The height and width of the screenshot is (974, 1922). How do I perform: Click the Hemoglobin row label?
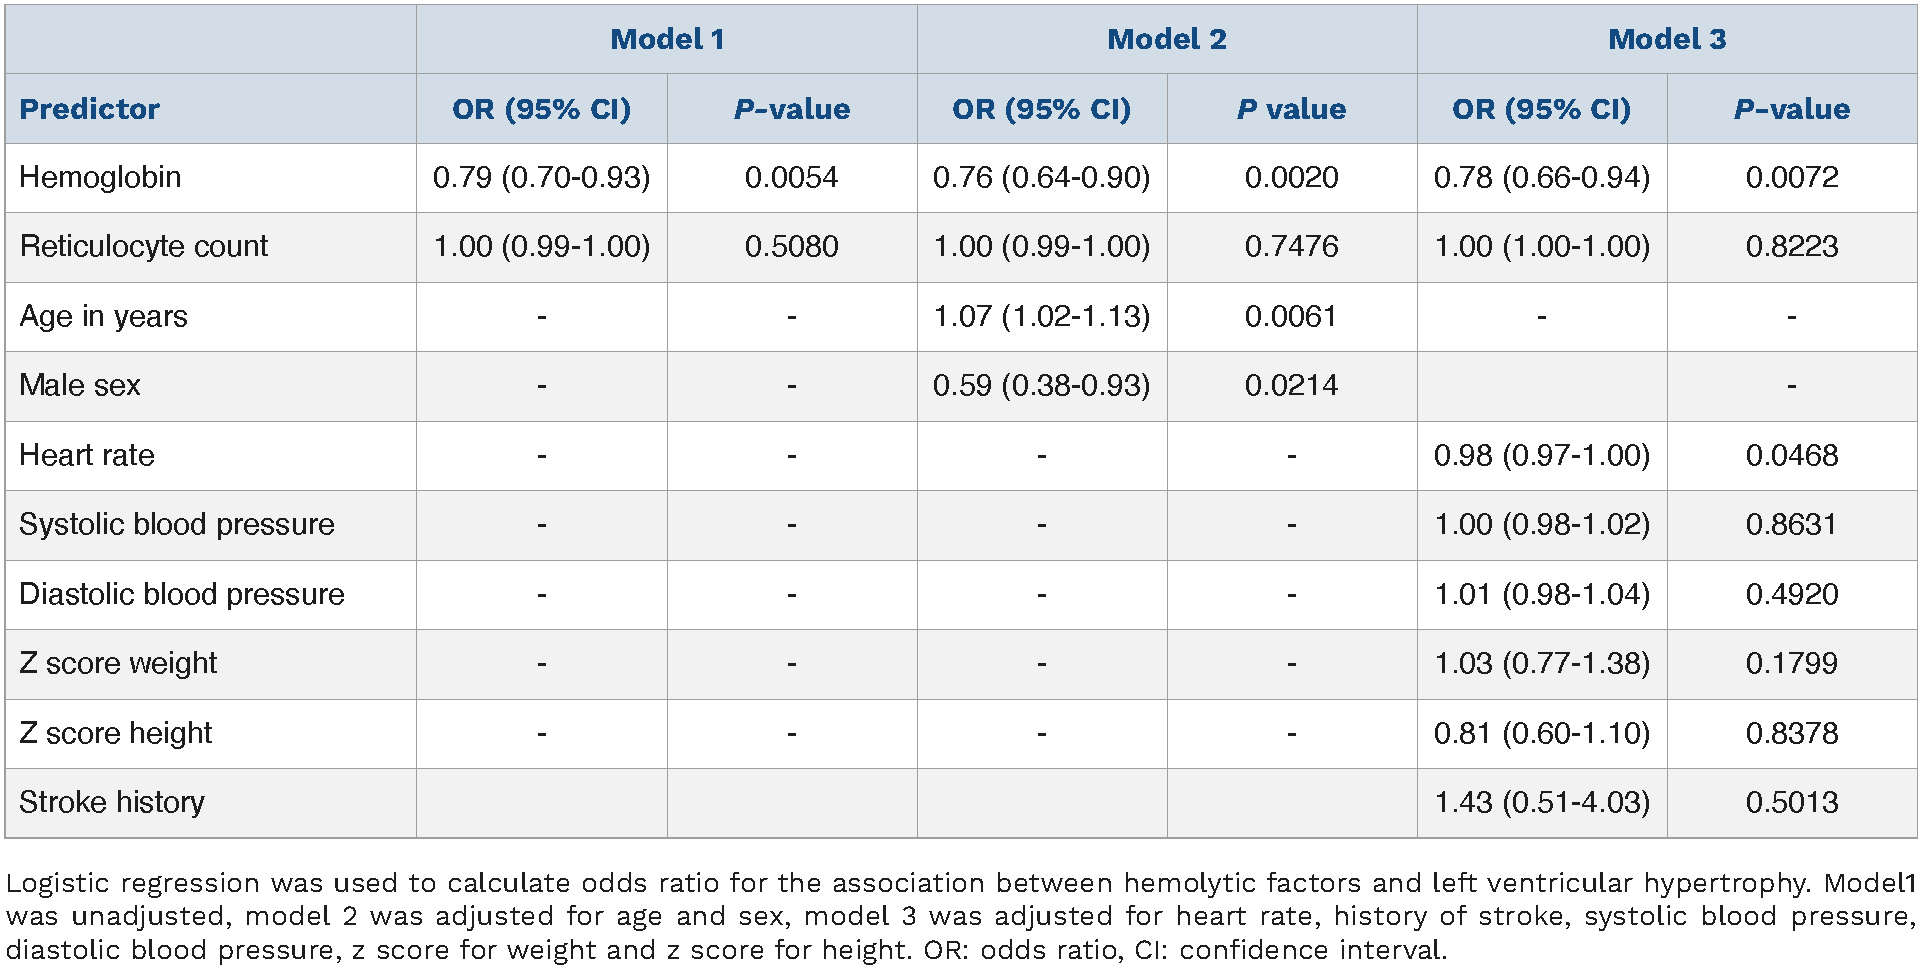click(100, 177)
